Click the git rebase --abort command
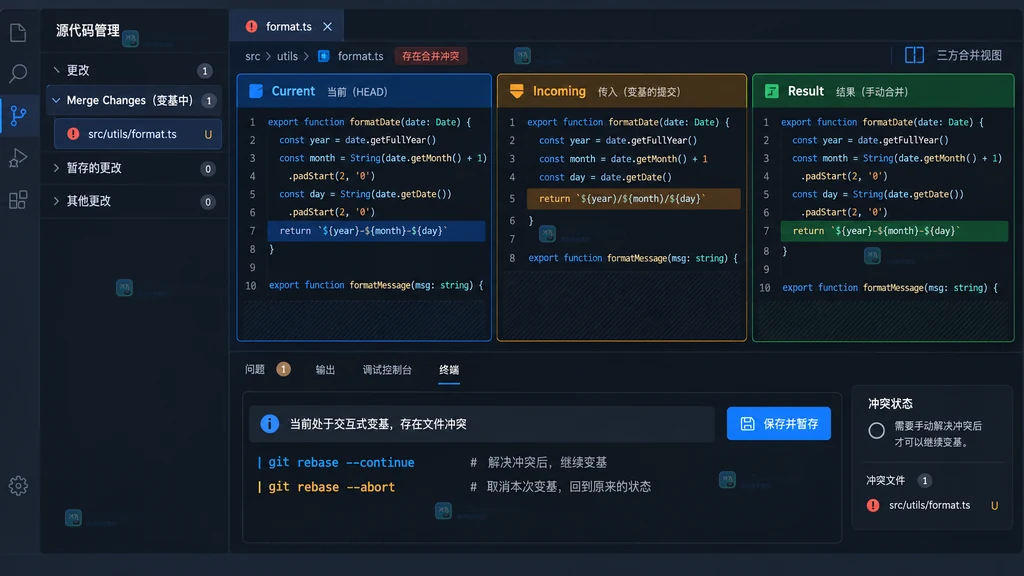The image size is (1024, 576). 332,487
